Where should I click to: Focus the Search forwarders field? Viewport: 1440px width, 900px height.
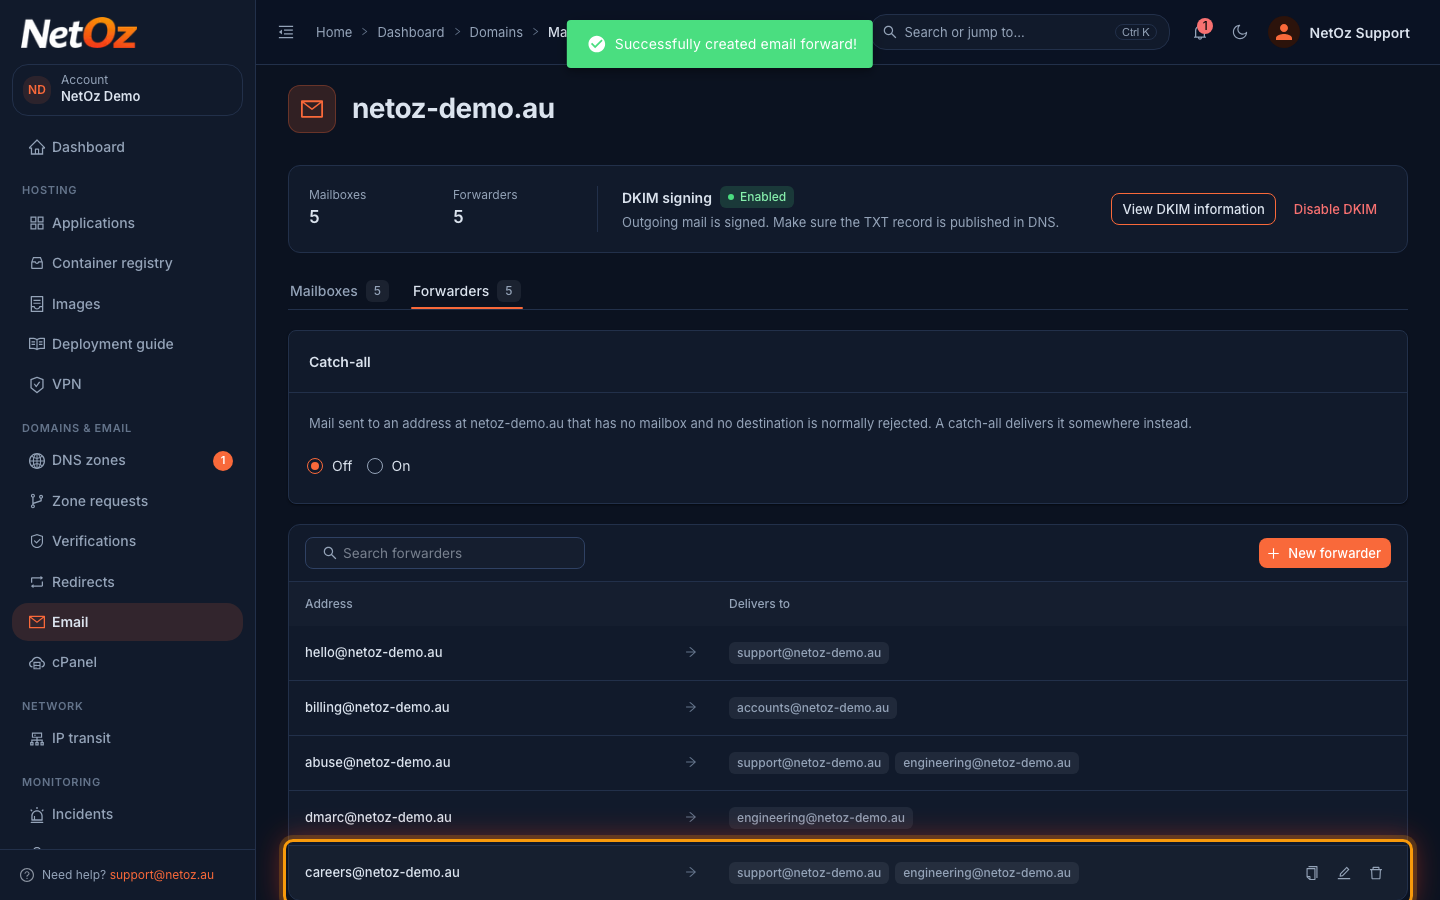445,553
